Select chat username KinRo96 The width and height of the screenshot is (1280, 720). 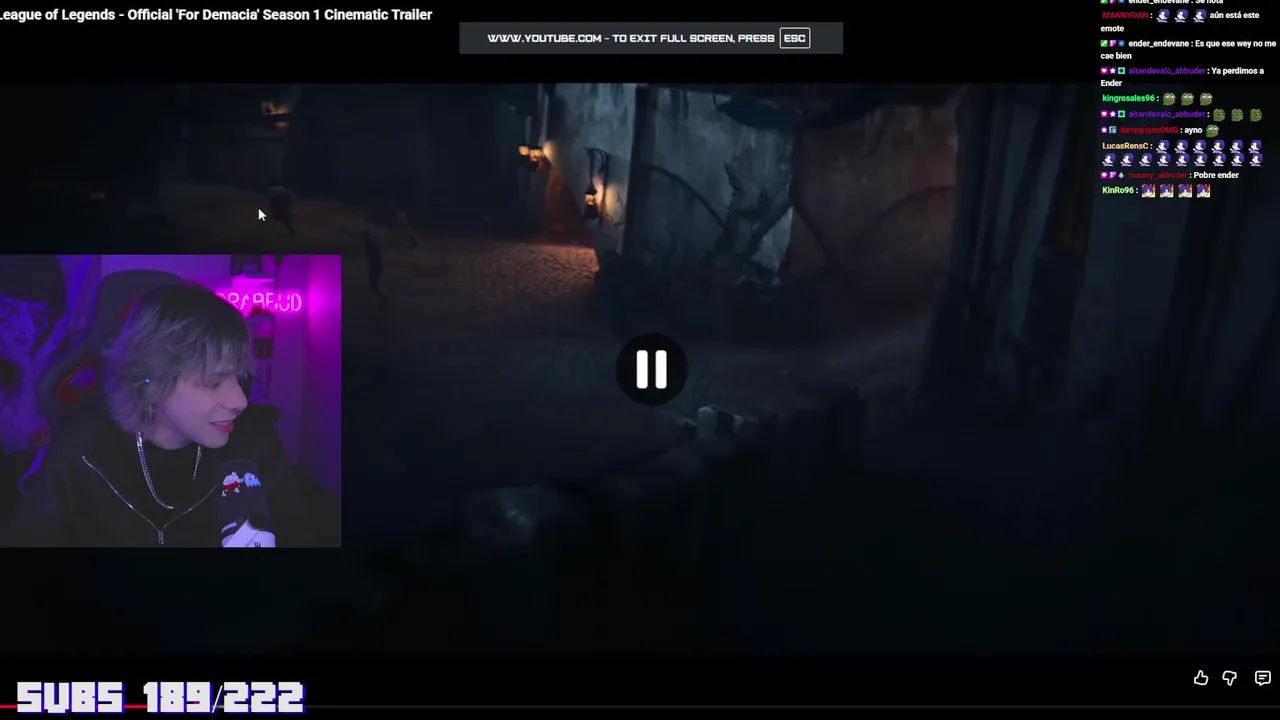1118,190
